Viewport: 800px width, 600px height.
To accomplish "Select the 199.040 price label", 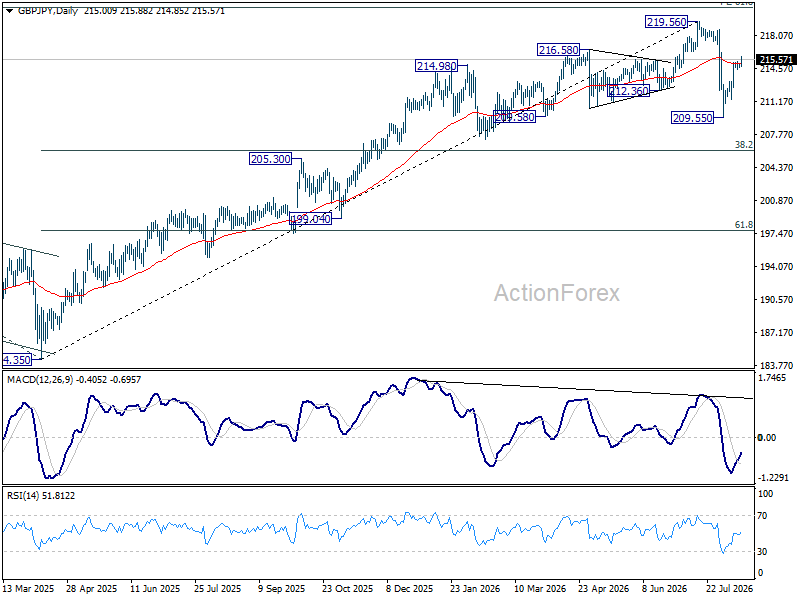I will tap(310, 219).
